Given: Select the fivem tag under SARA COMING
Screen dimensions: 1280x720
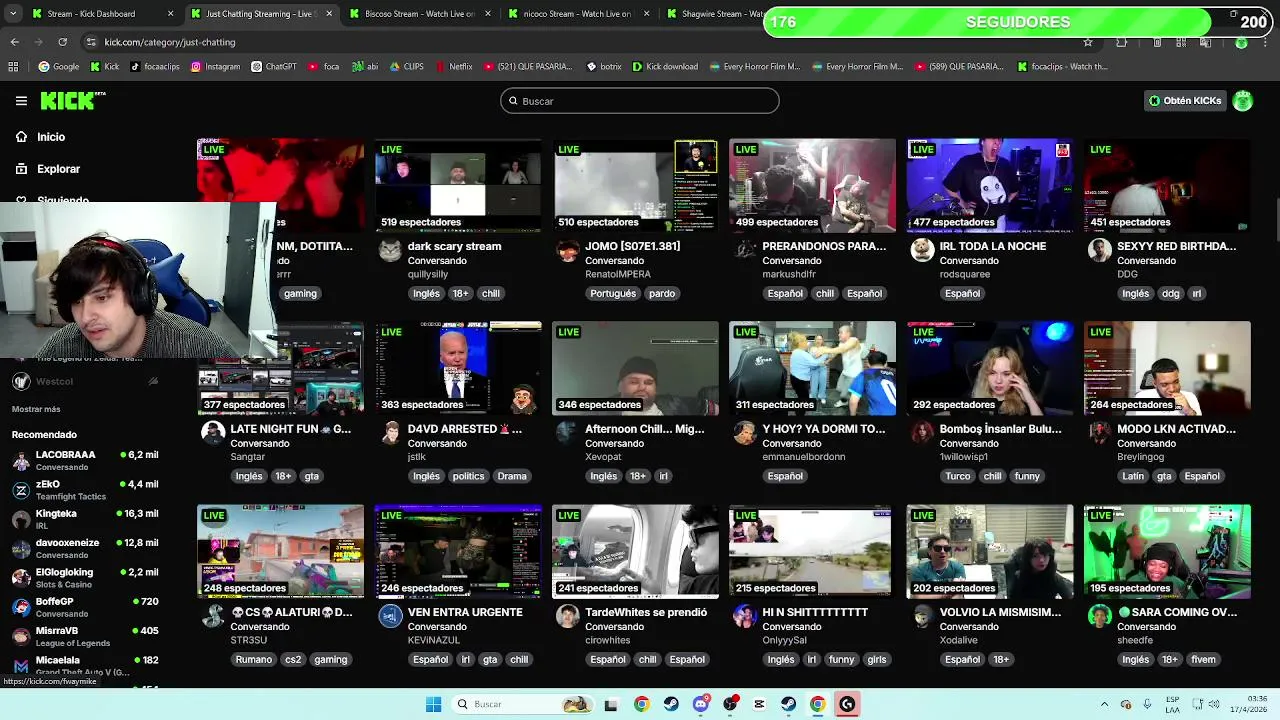Looking at the screenshot, I should [x=1203, y=660].
